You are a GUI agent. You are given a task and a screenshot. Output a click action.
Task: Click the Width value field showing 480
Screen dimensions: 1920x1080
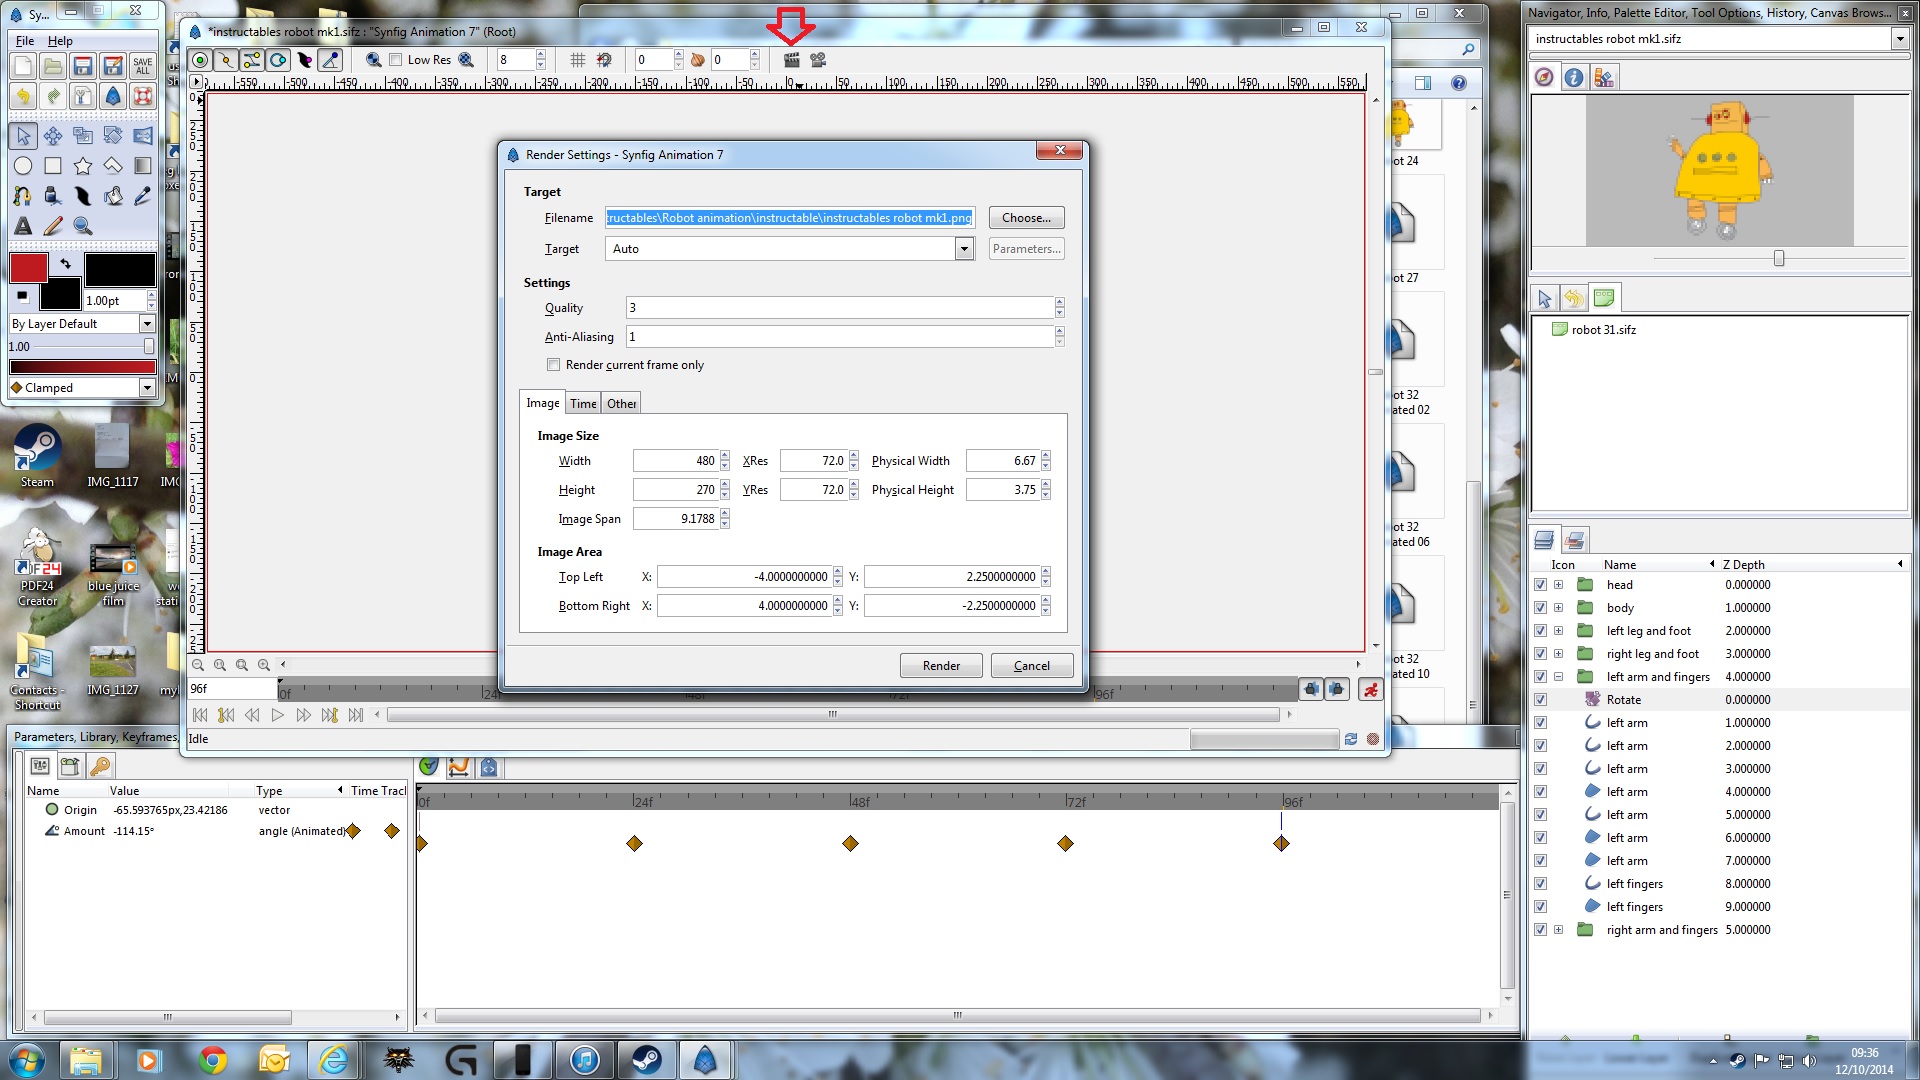point(675,461)
